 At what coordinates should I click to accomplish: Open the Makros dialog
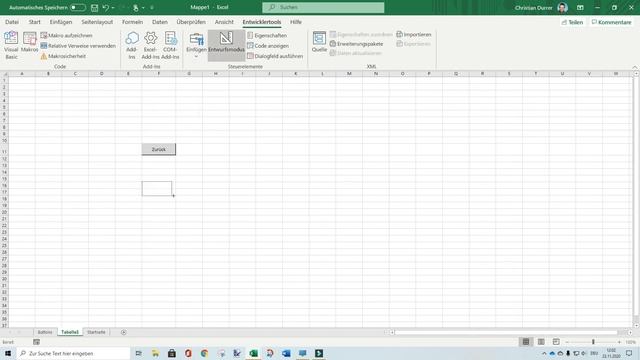(29, 42)
